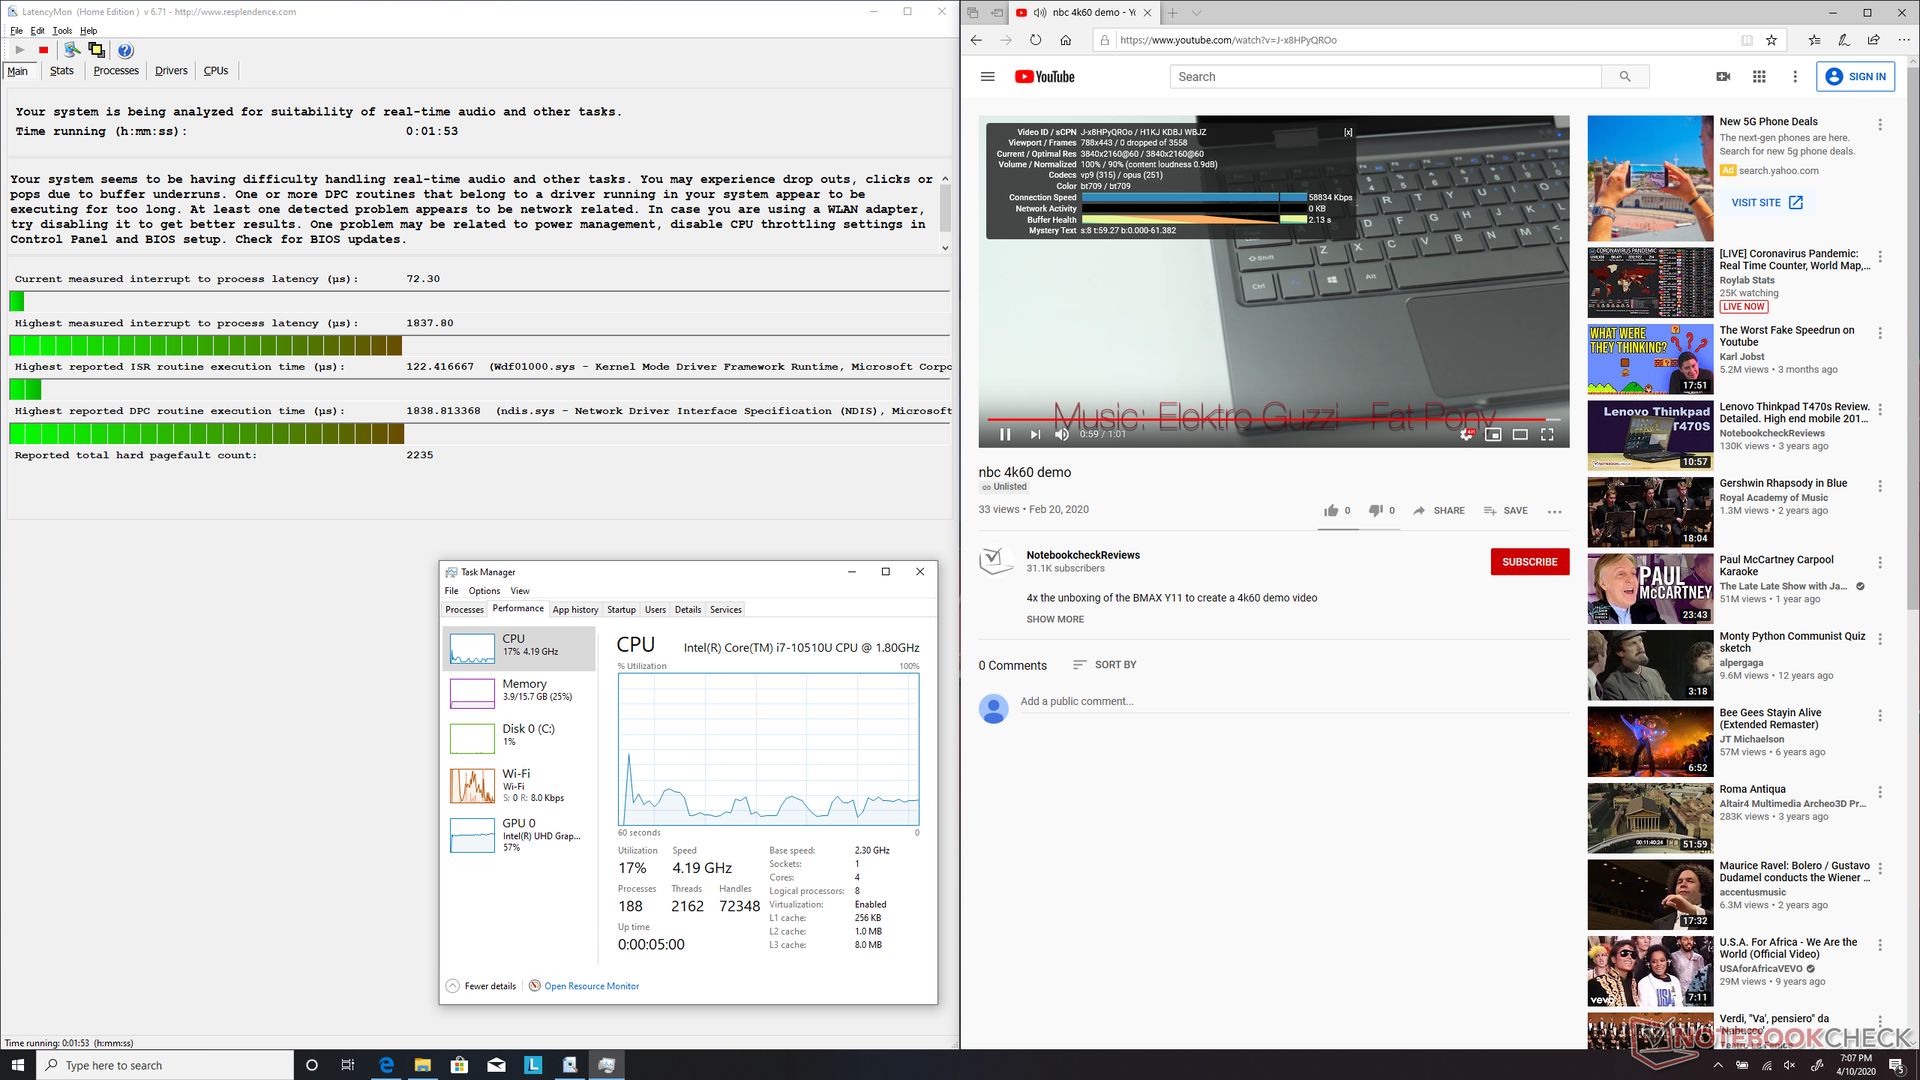1920x1080 pixels.
Task: Pause the playing YouTube video
Action: tap(1005, 434)
